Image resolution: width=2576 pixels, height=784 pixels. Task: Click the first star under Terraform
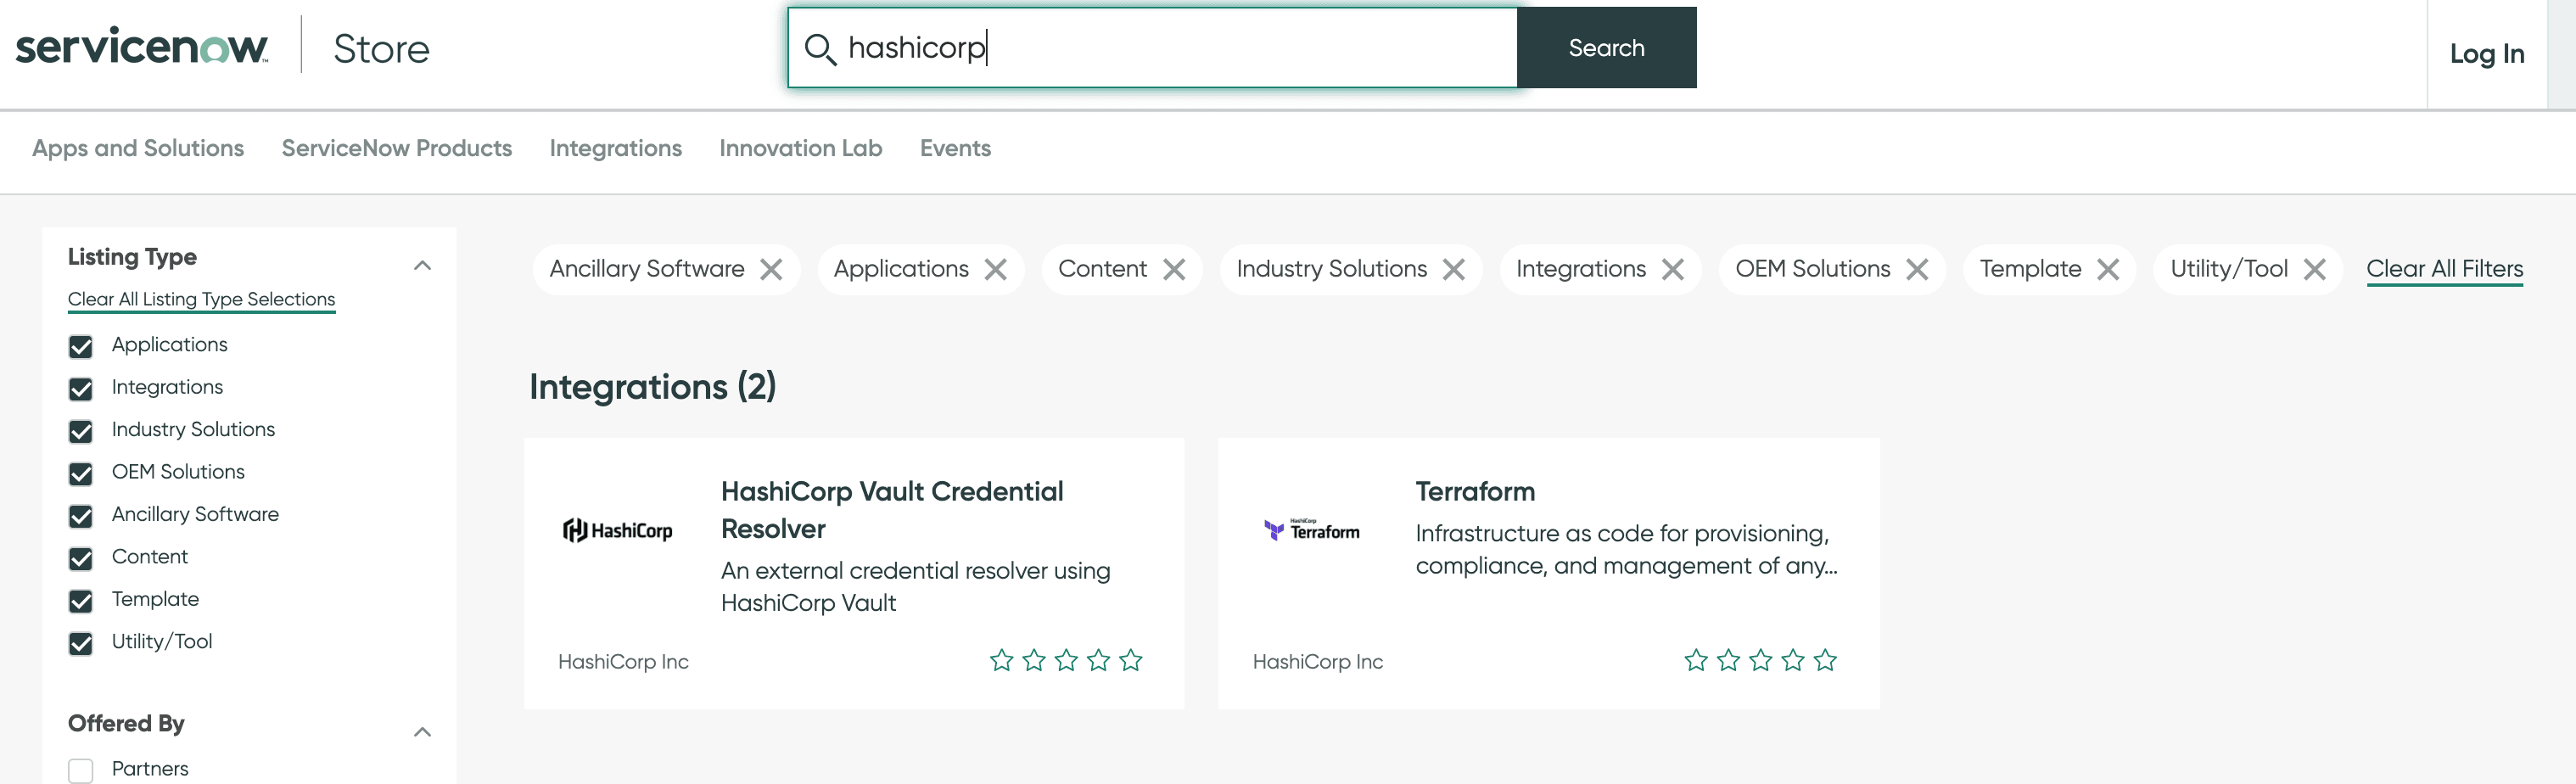1696,659
